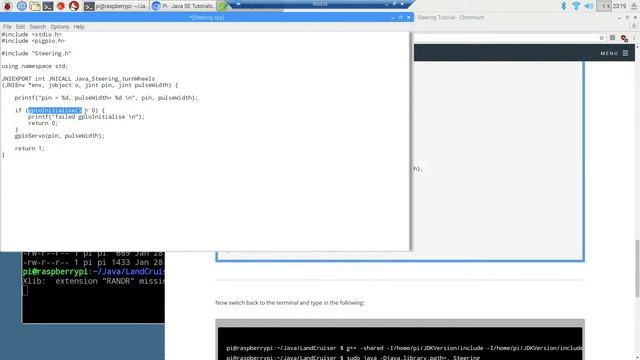Click the g++ -shared command in webpage

coord(404,348)
